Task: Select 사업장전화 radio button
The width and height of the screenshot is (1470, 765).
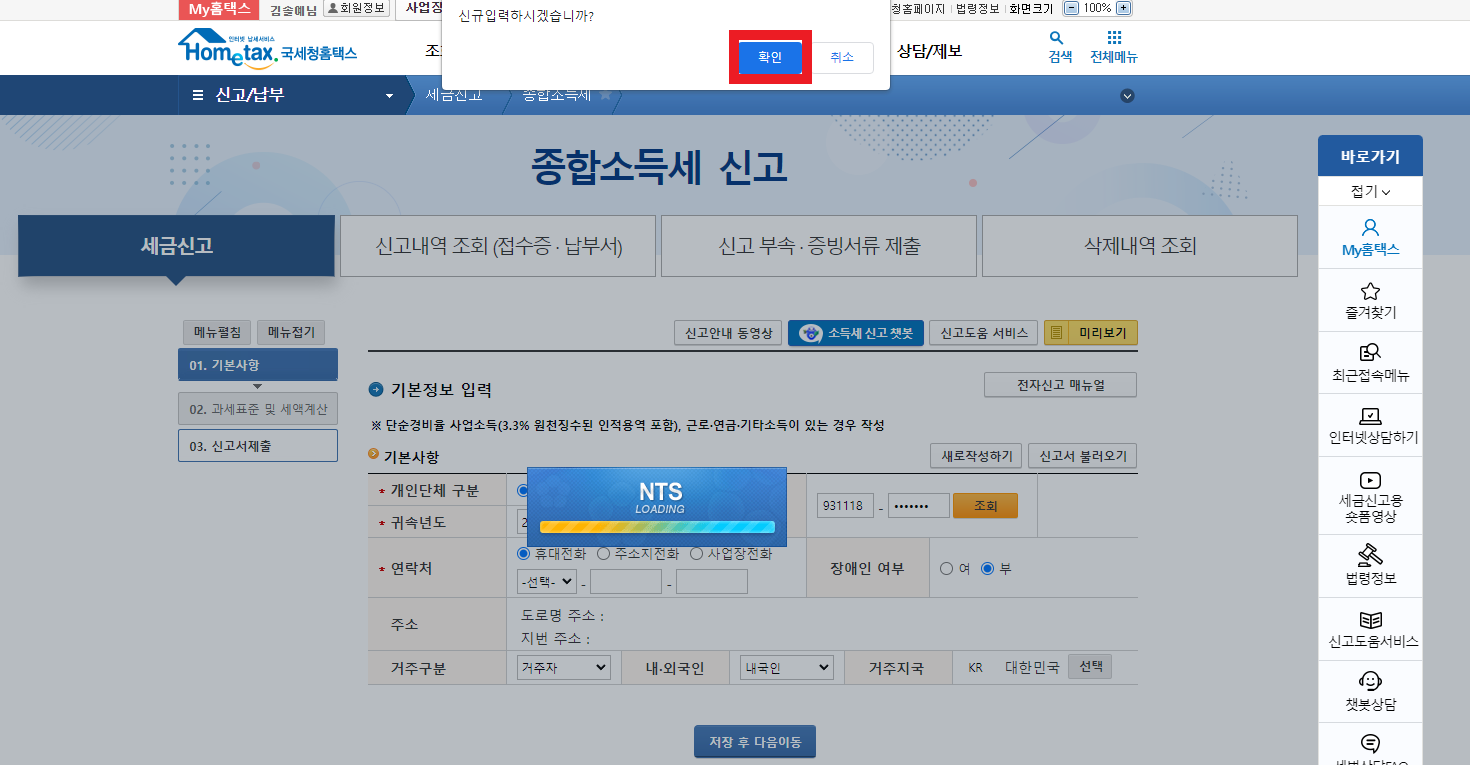Action: pos(696,554)
